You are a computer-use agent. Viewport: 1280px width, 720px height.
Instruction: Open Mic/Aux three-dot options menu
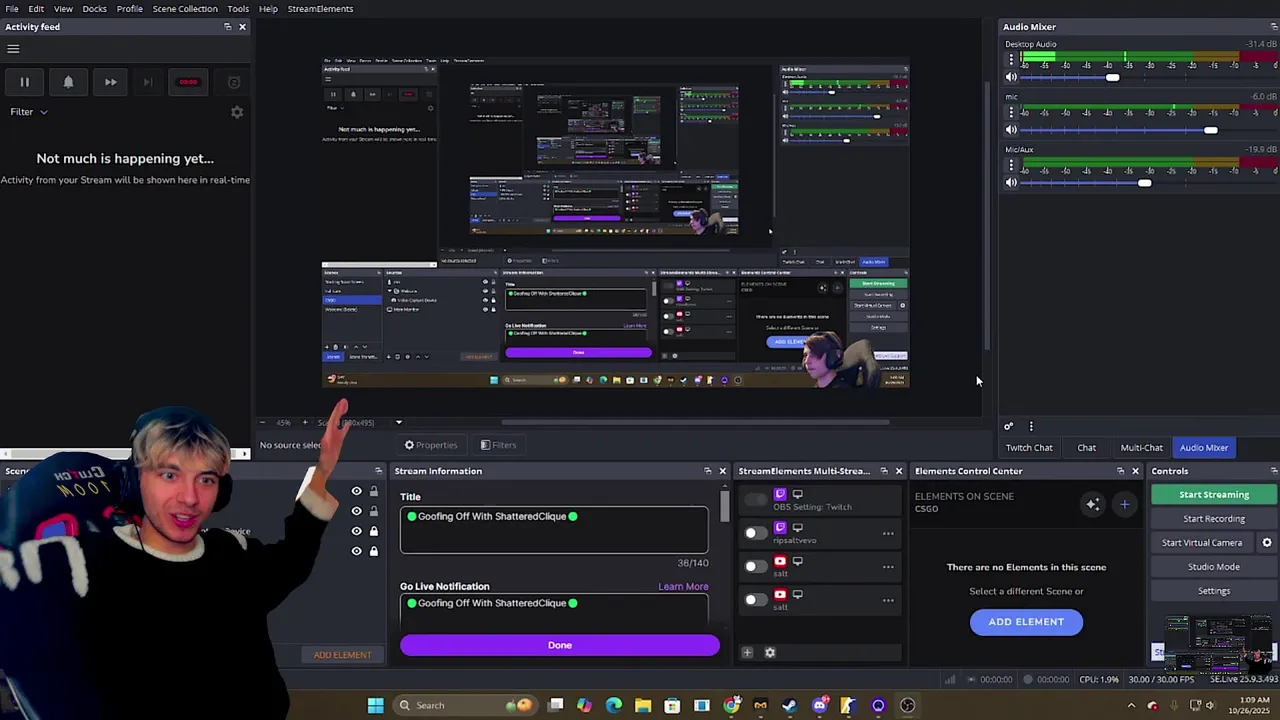[1011, 164]
